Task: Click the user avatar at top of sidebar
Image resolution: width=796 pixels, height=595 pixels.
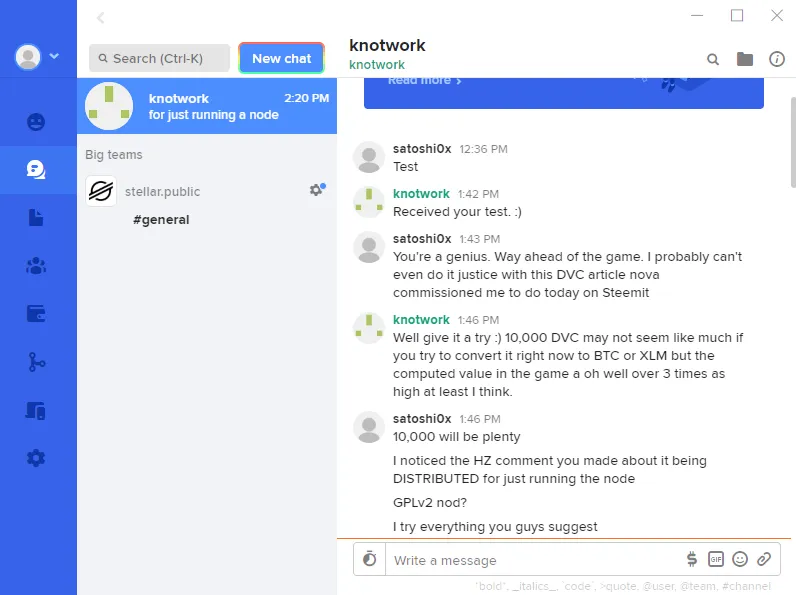Action: pyautogui.click(x=28, y=56)
